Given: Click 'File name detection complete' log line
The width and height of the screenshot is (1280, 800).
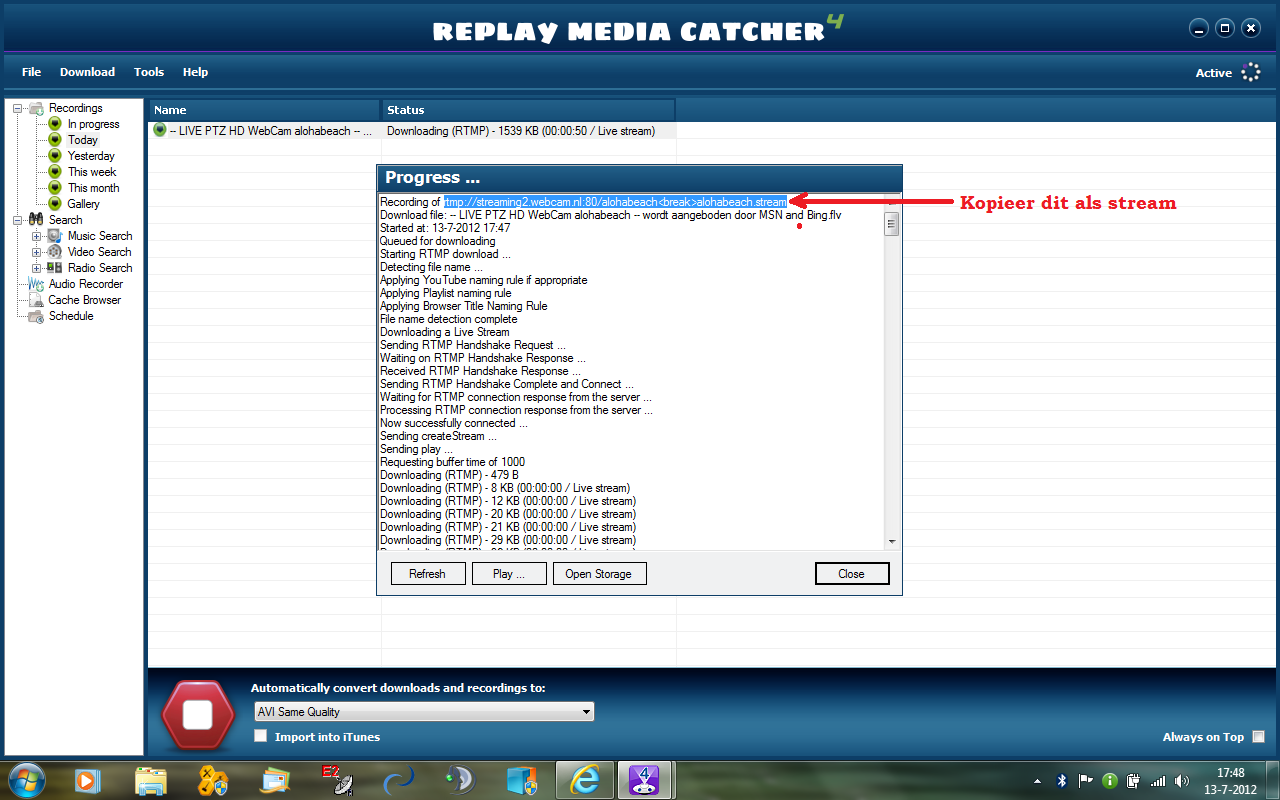Looking at the screenshot, I should click(449, 319).
